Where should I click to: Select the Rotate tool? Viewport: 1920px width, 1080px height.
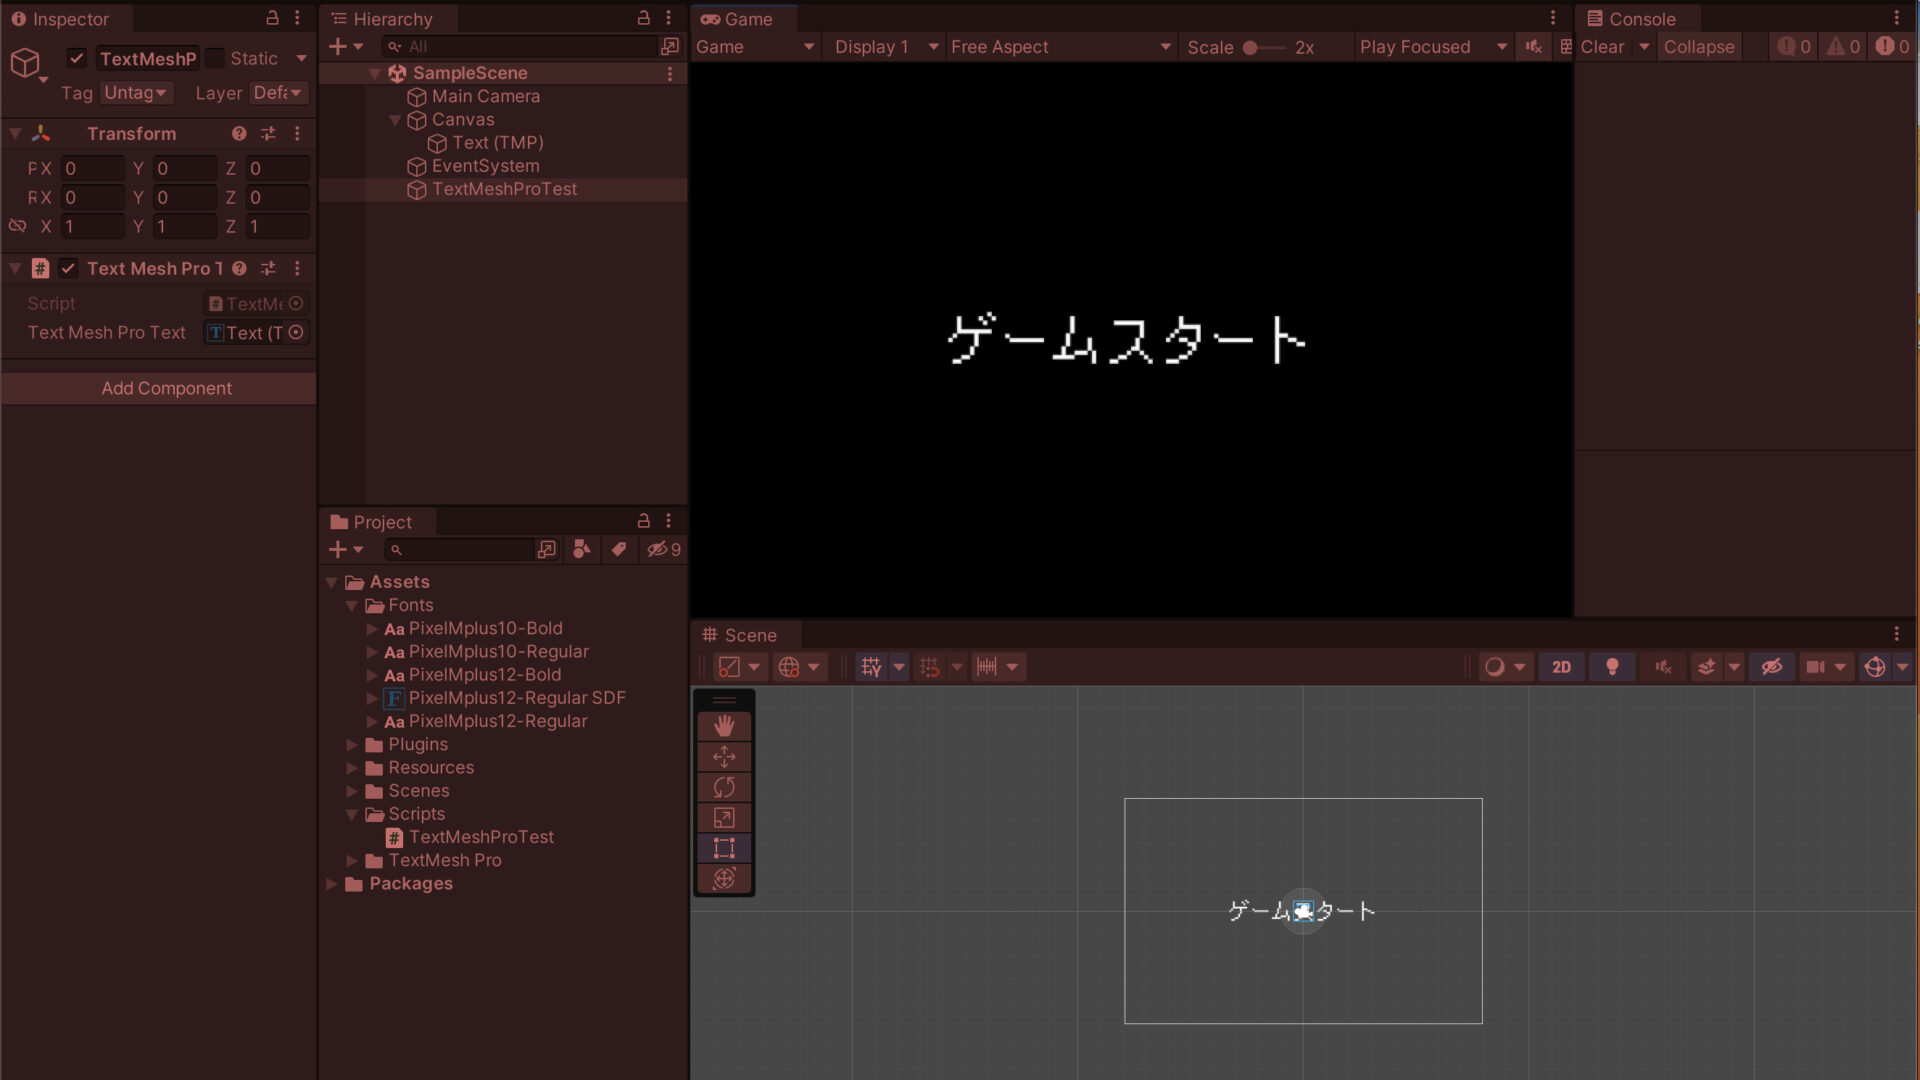tap(723, 787)
